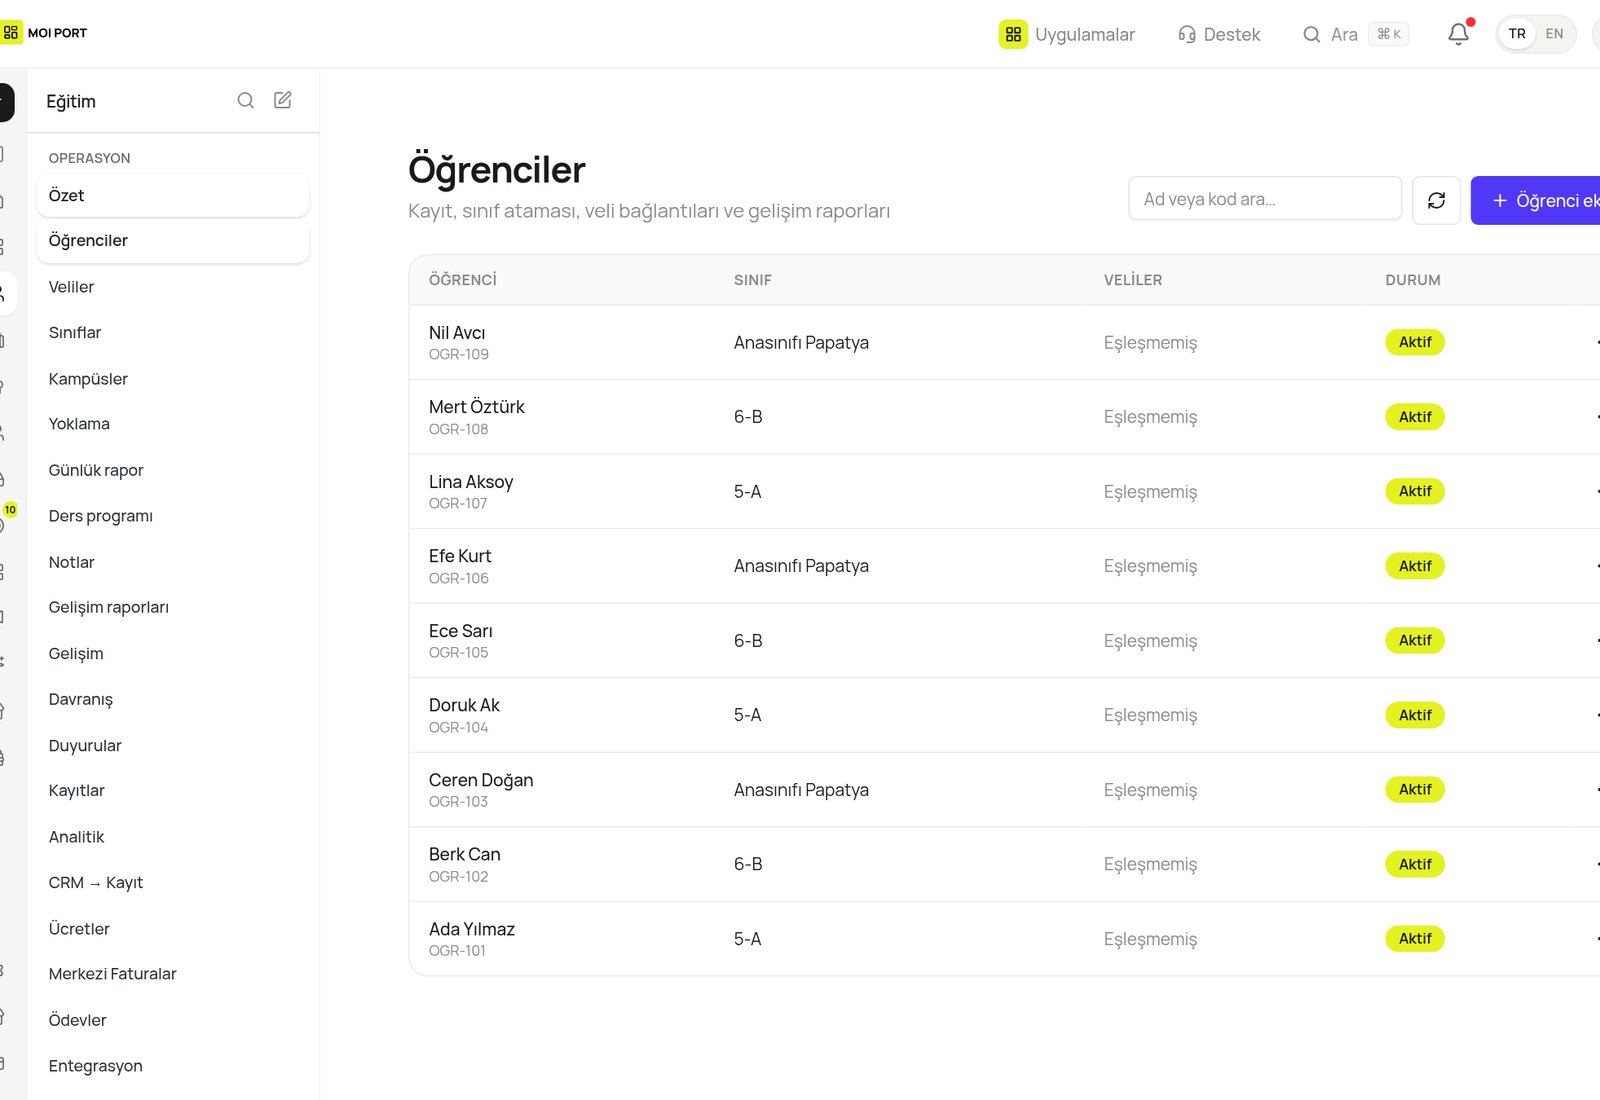This screenshot has width=1600, height=1100.
Task: Focus the Ad veya kod ara field
Action: (1265, 199)
